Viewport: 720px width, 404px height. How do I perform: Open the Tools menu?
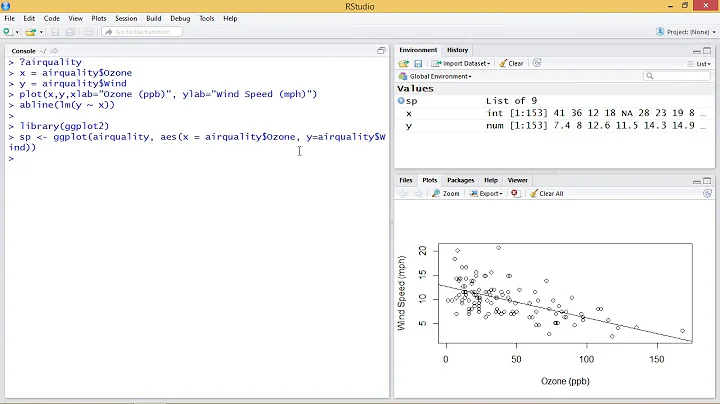pos(207,18)
